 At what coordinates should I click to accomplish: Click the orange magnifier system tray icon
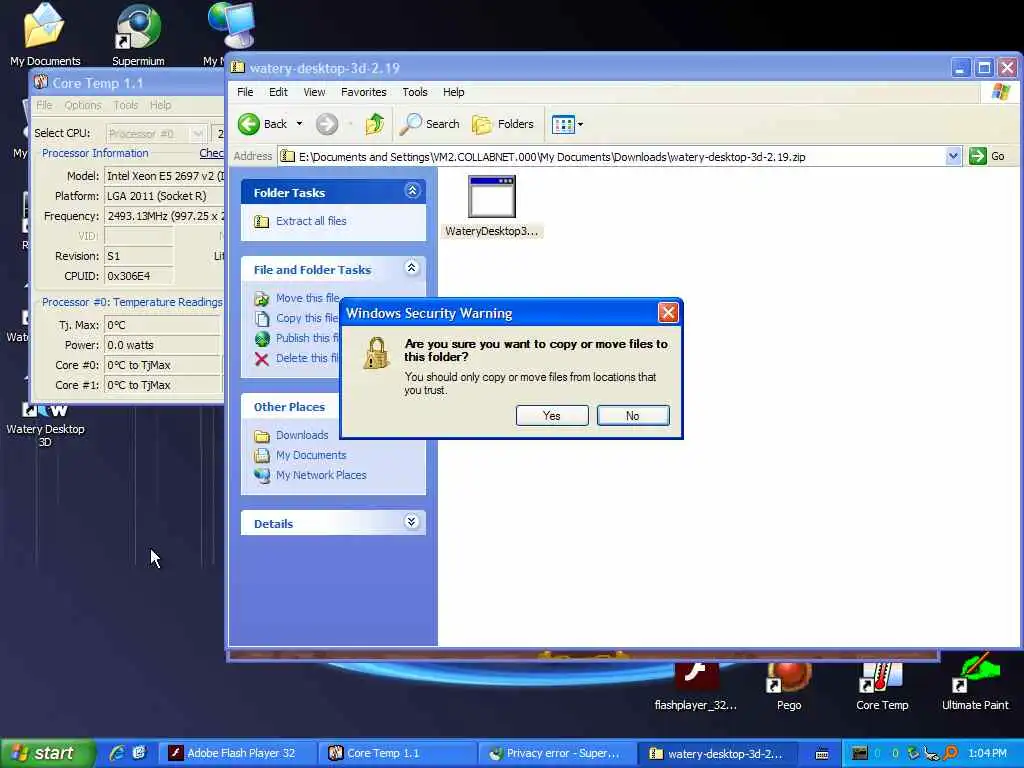click(952, 753)
